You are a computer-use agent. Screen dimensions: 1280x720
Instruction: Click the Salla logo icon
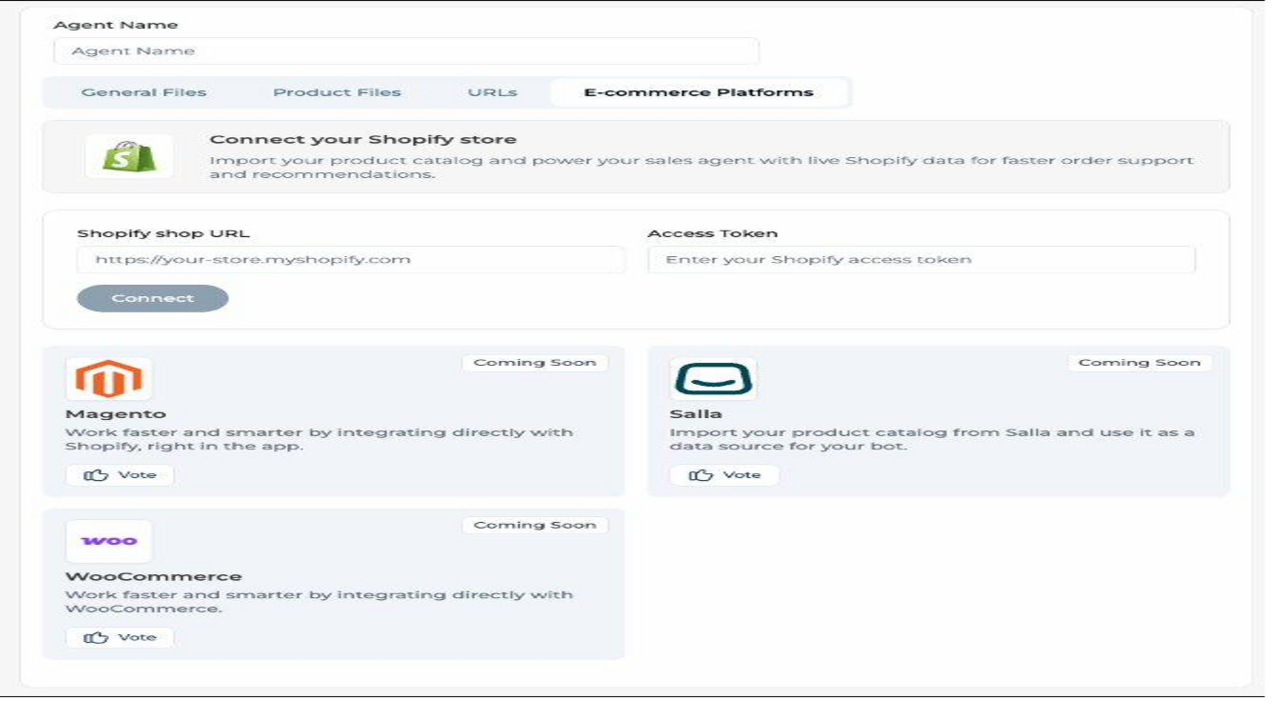tap(713, 379)
